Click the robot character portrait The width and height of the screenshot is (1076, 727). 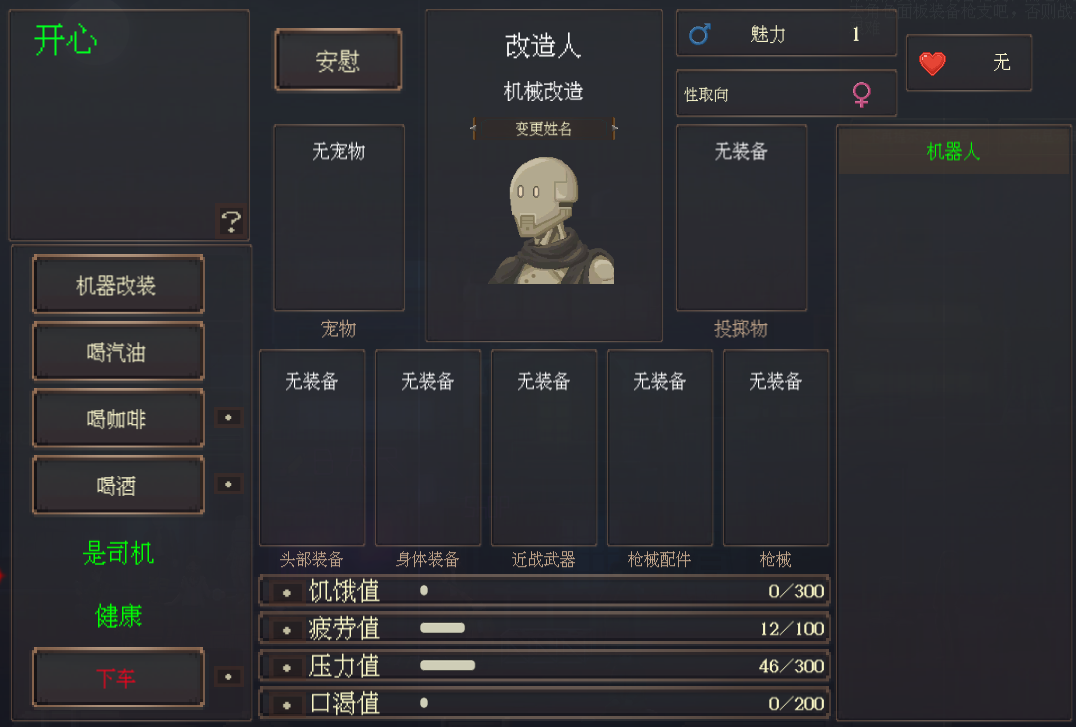(551, 220)
